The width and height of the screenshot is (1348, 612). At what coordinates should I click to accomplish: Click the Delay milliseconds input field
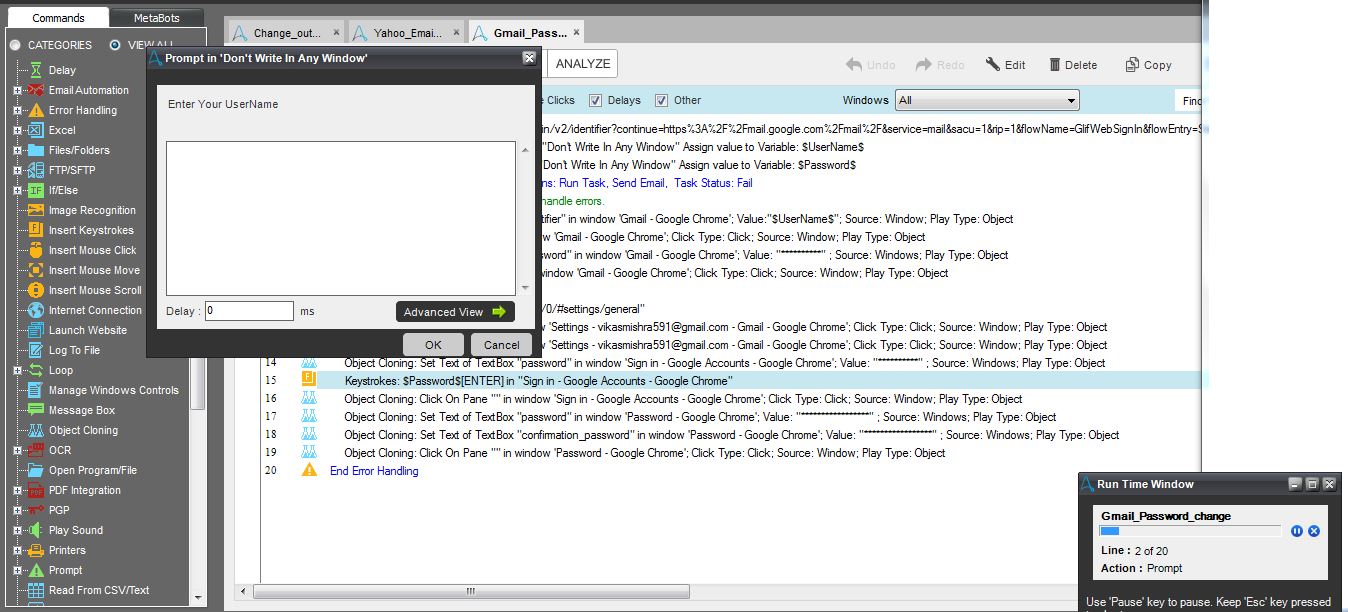pos(249,311)
